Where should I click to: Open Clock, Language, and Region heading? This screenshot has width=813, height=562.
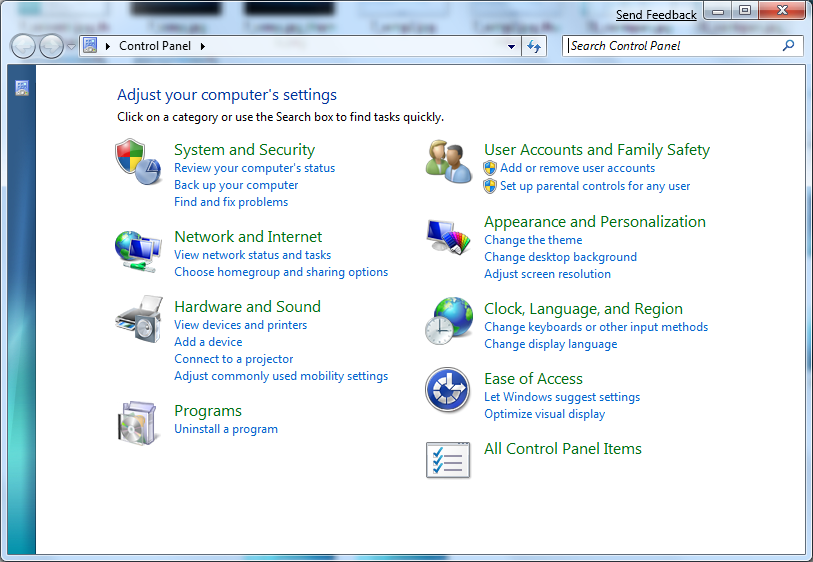[583, 308]
